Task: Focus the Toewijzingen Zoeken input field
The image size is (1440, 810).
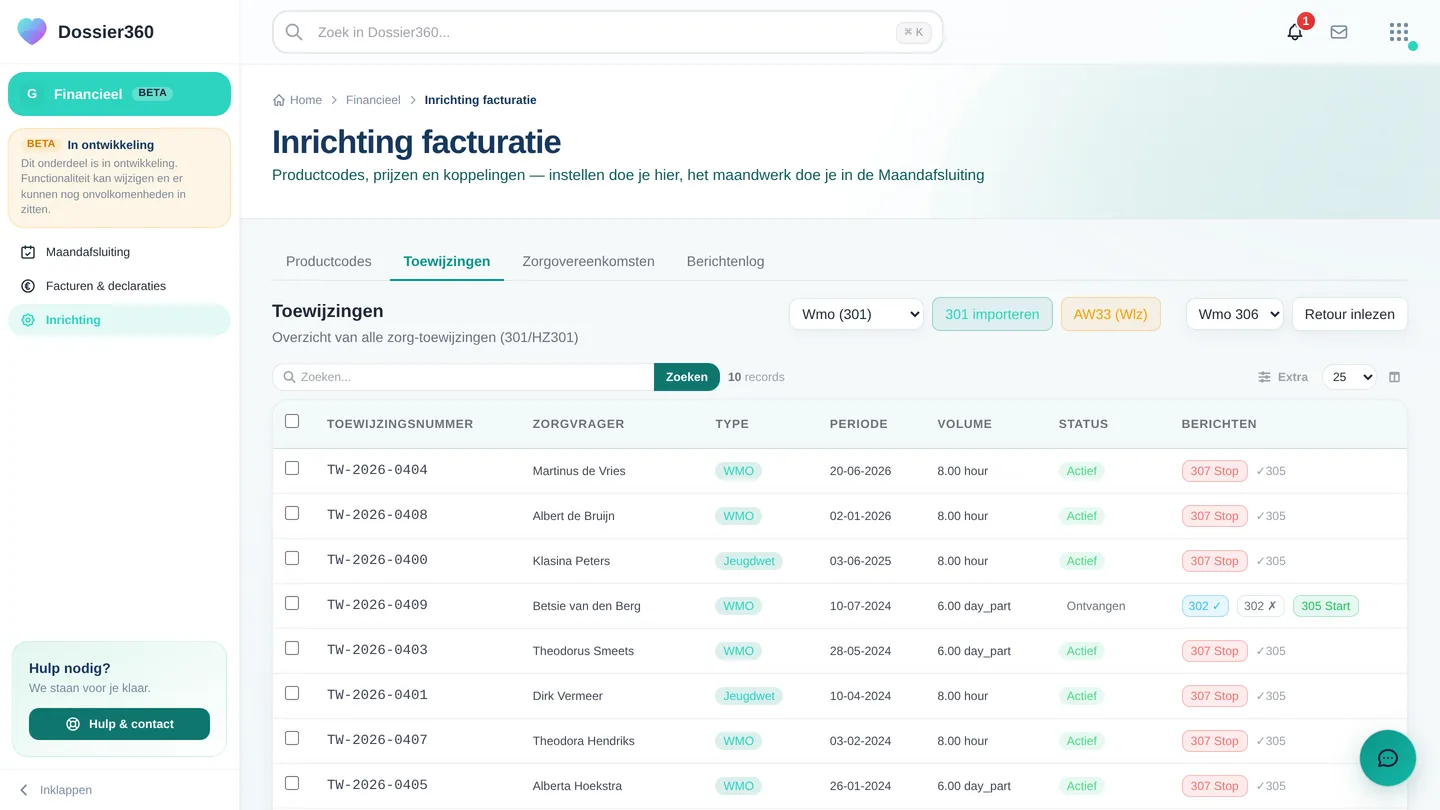Action: [x=463, y=377]
